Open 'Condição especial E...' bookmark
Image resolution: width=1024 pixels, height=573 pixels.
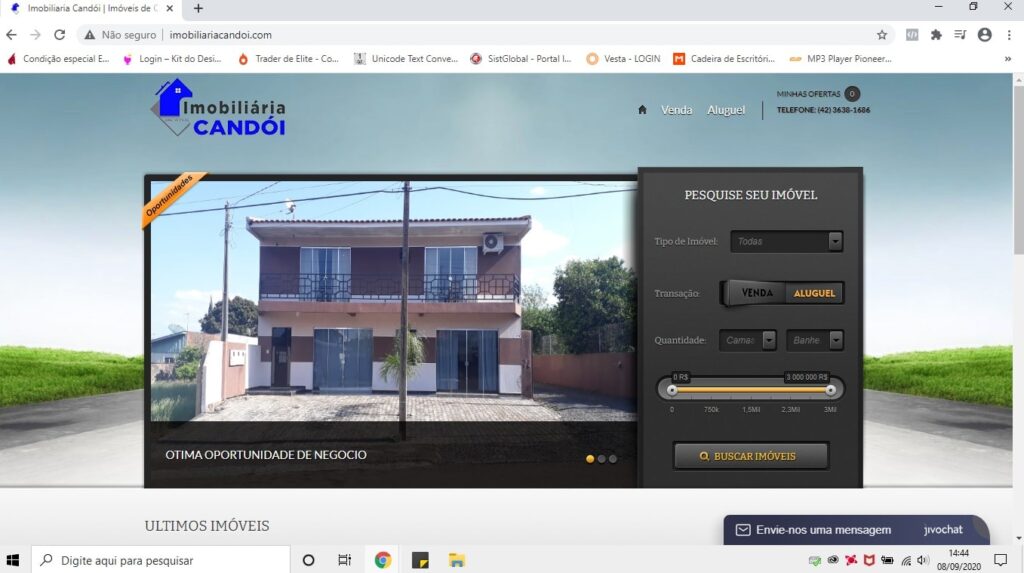coord(59,59)
